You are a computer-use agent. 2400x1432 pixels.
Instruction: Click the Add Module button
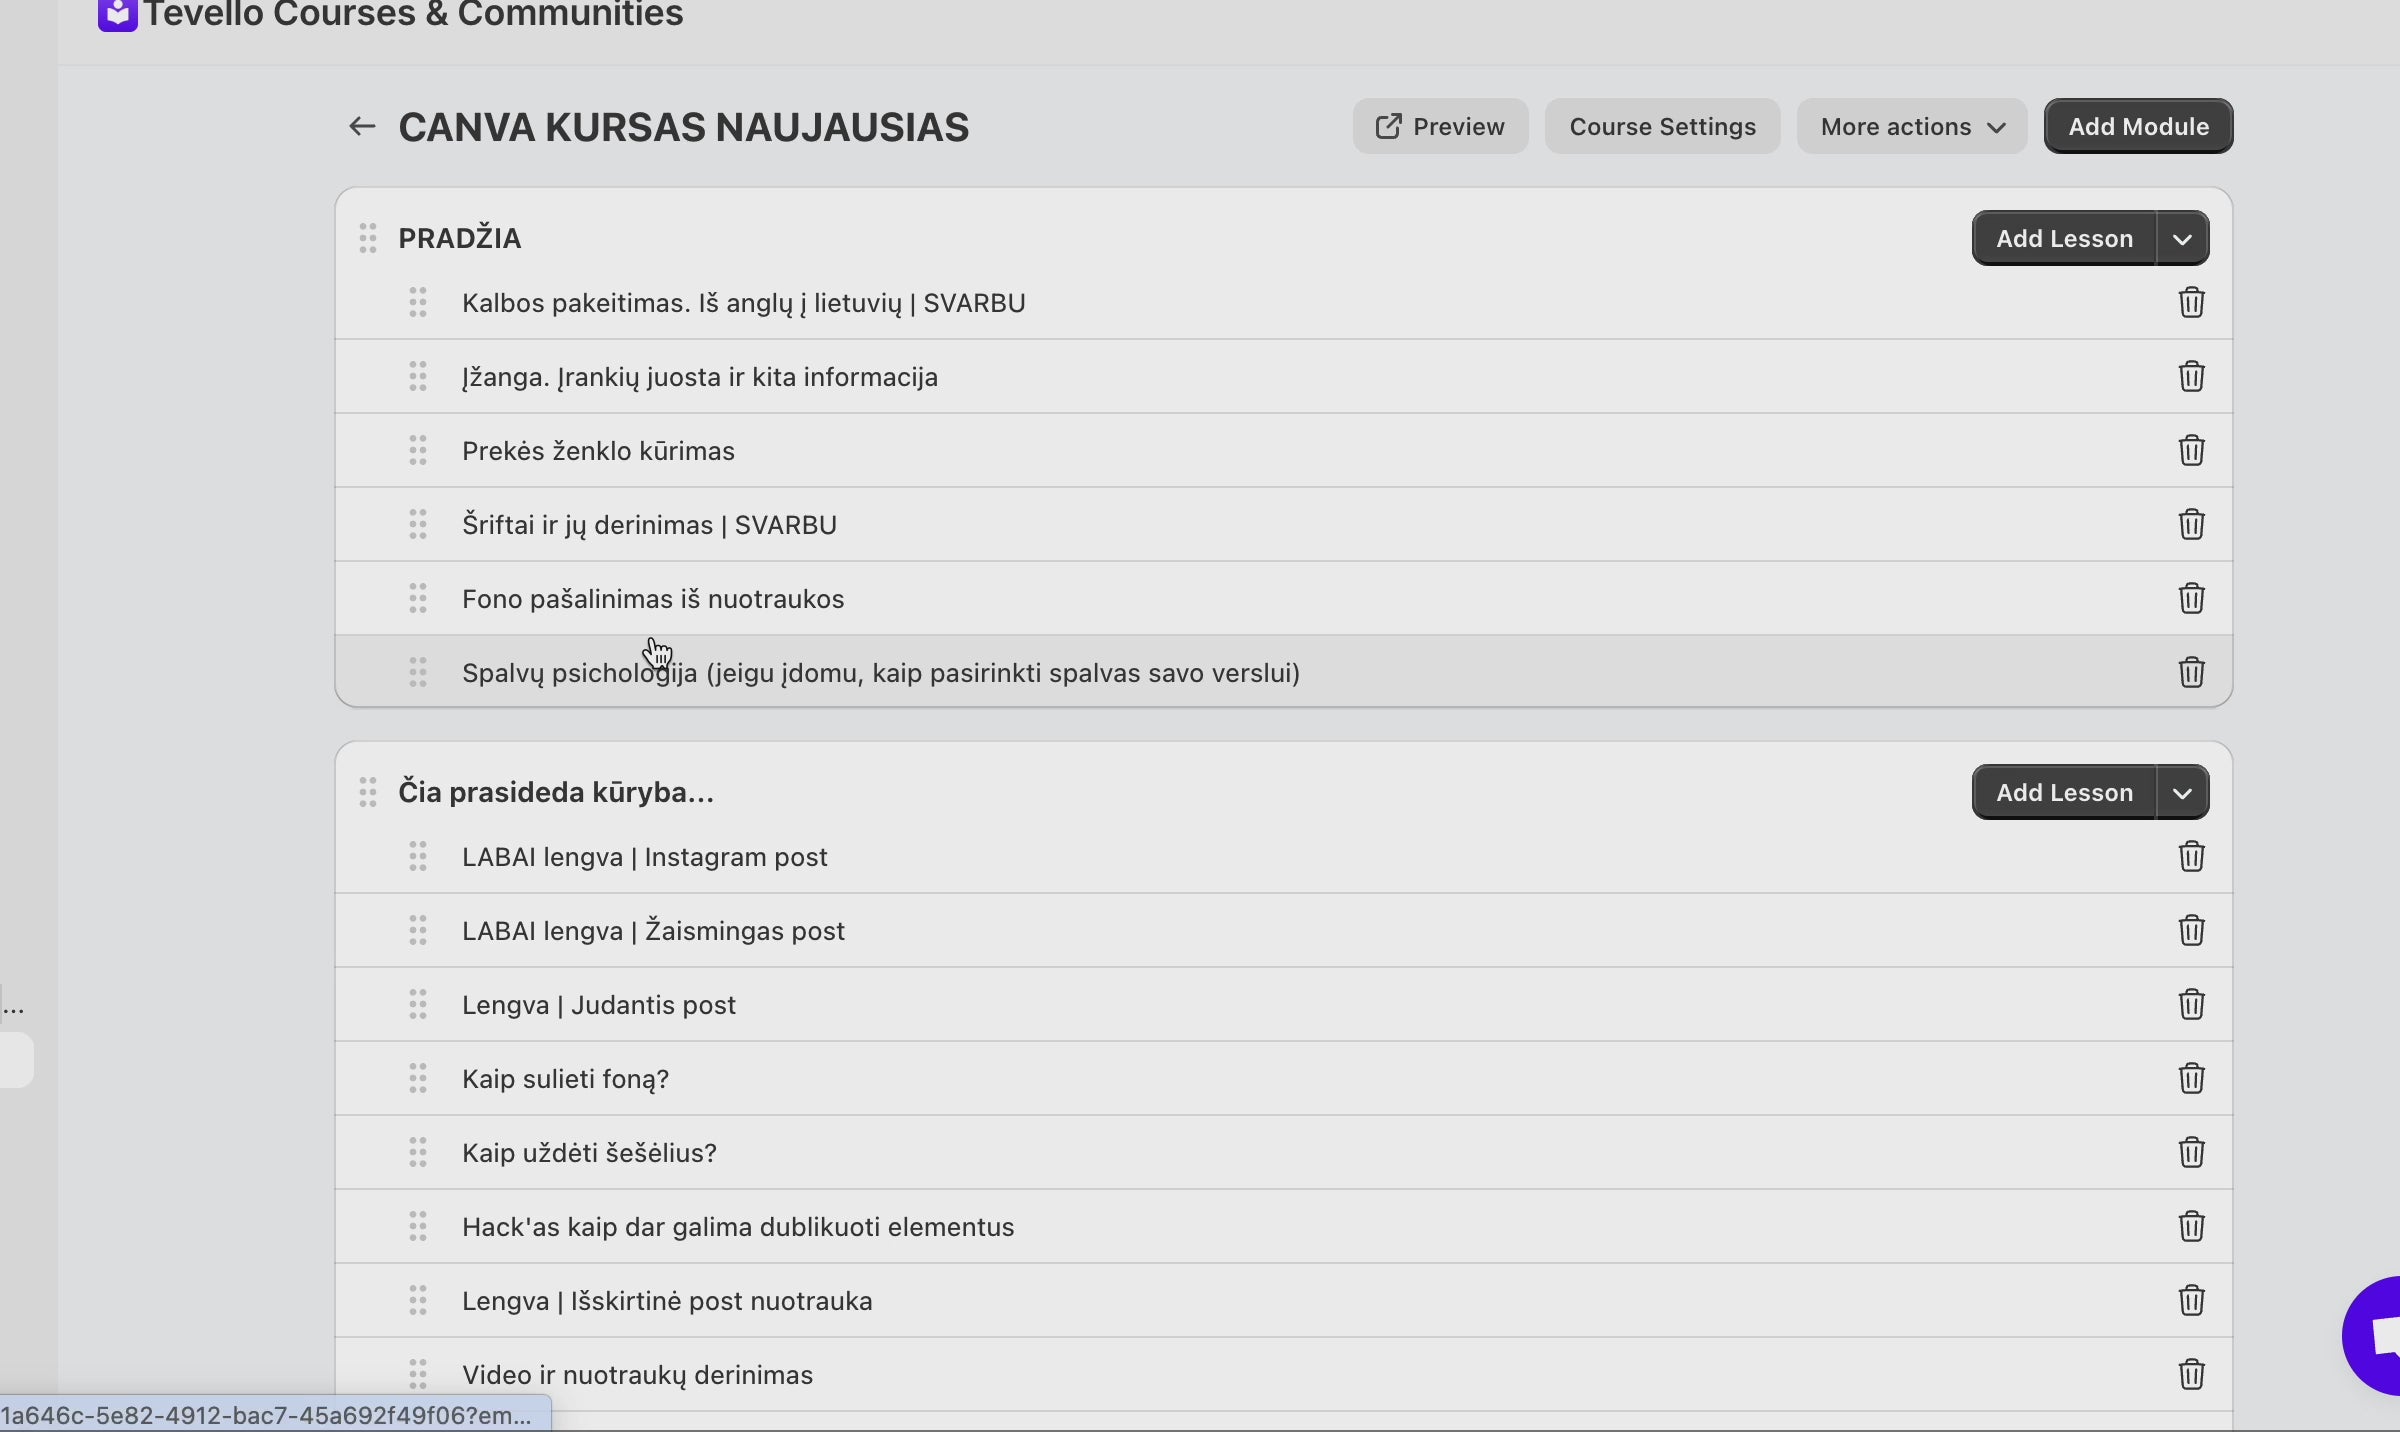pos(2138,126)
